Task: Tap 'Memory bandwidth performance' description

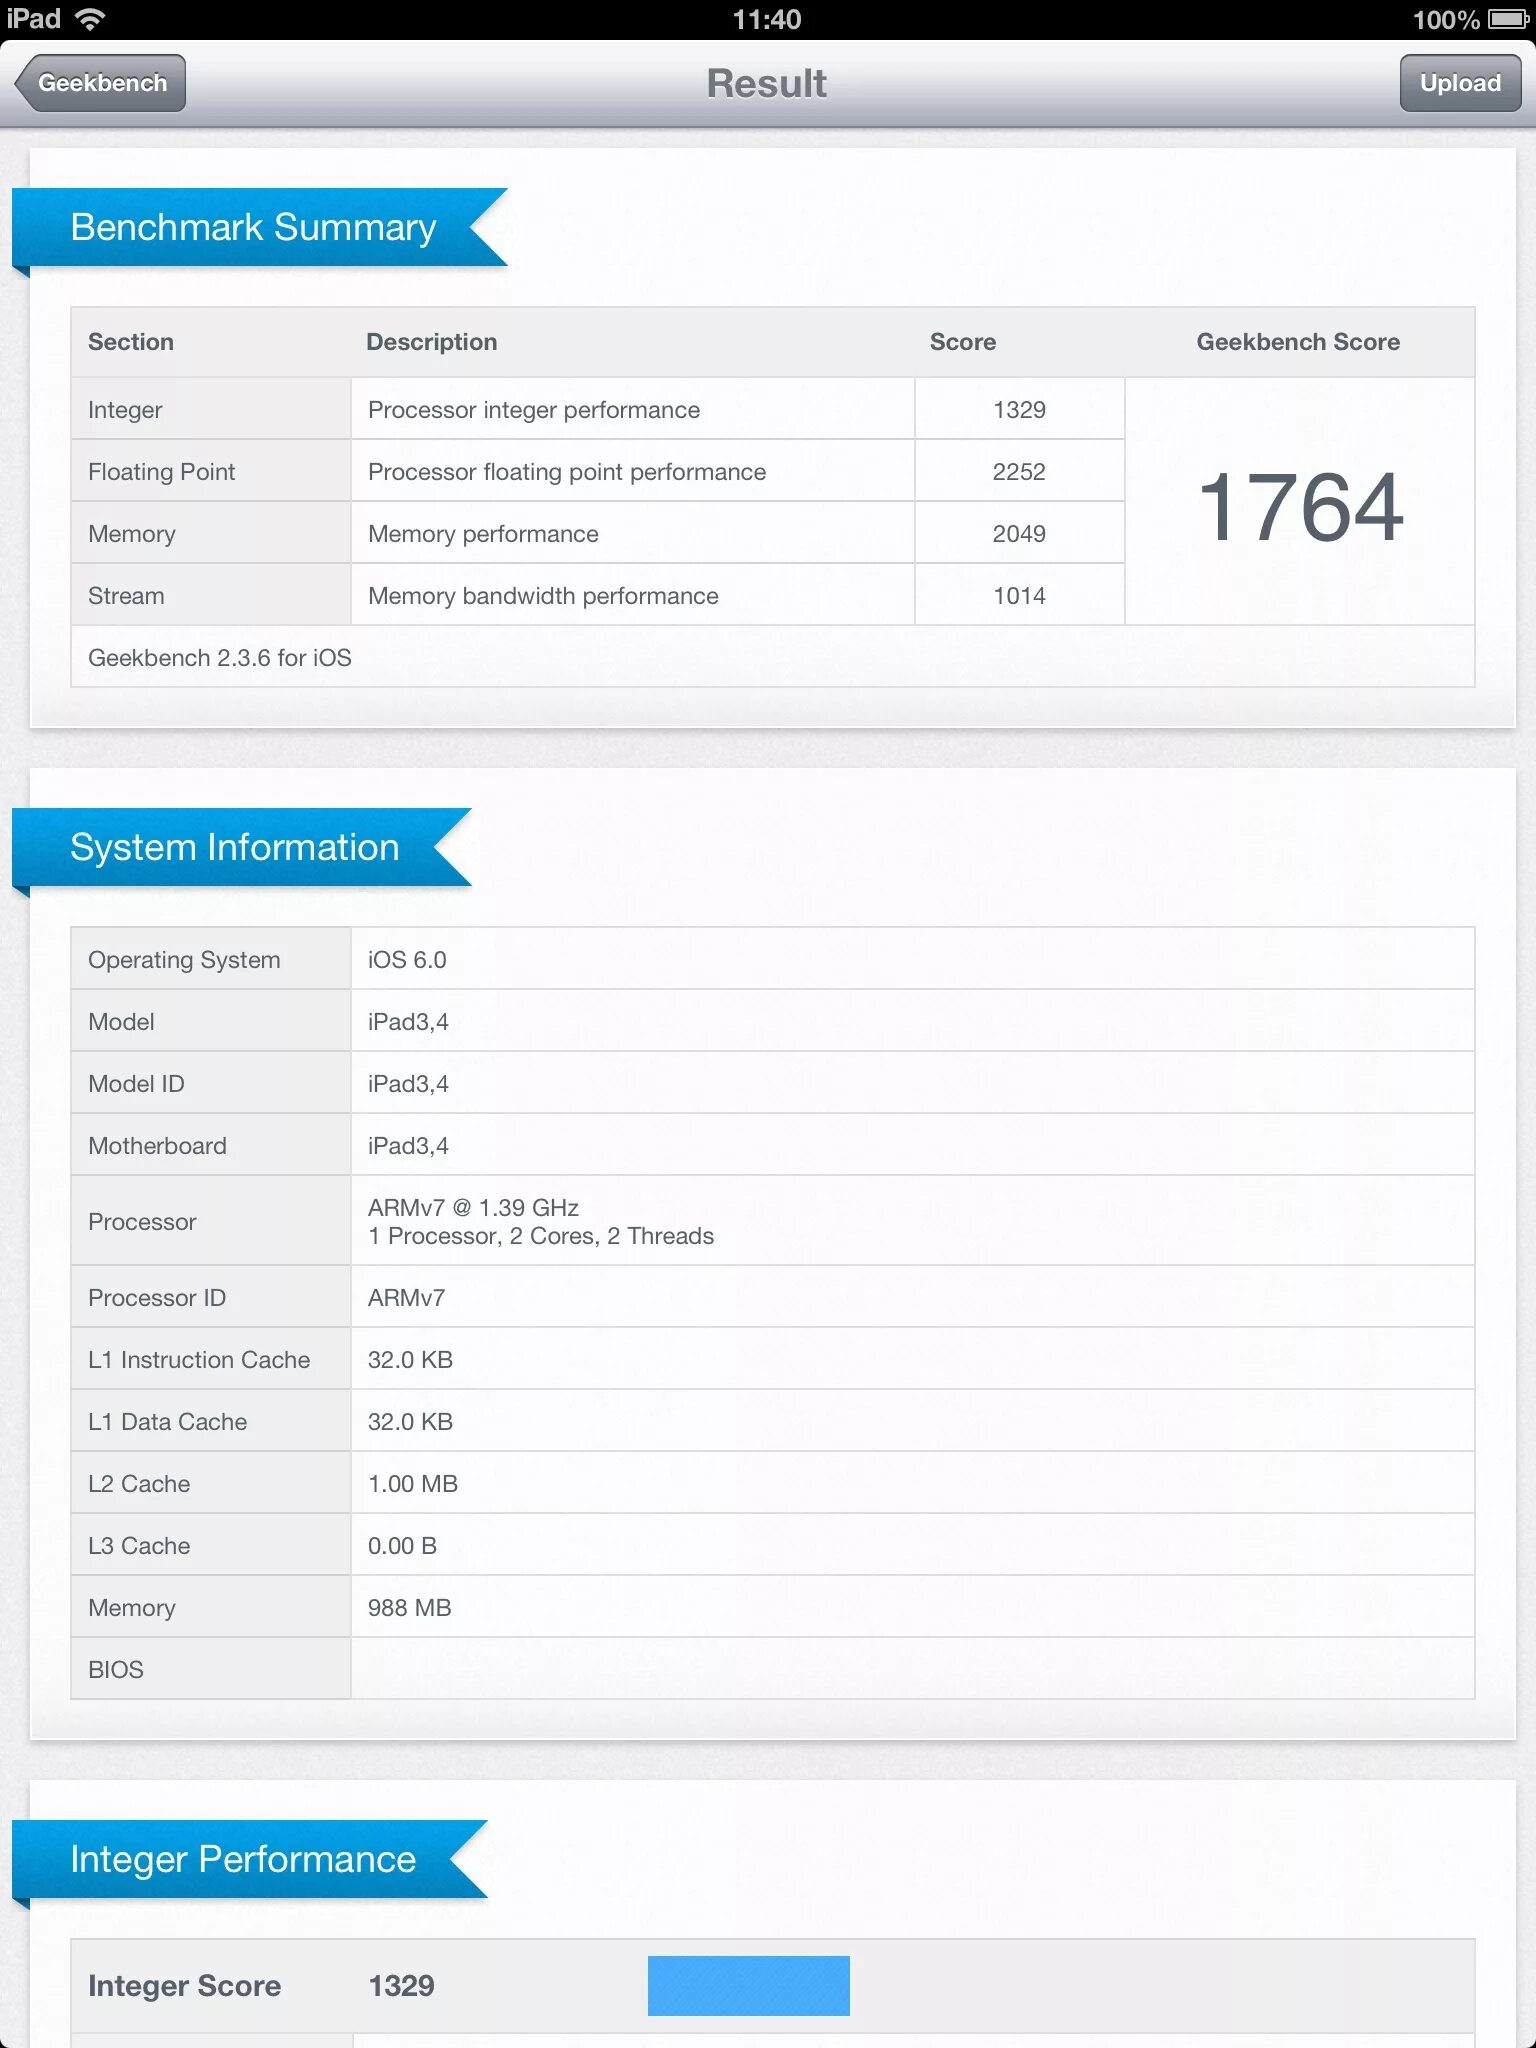Action: point(543,596)
